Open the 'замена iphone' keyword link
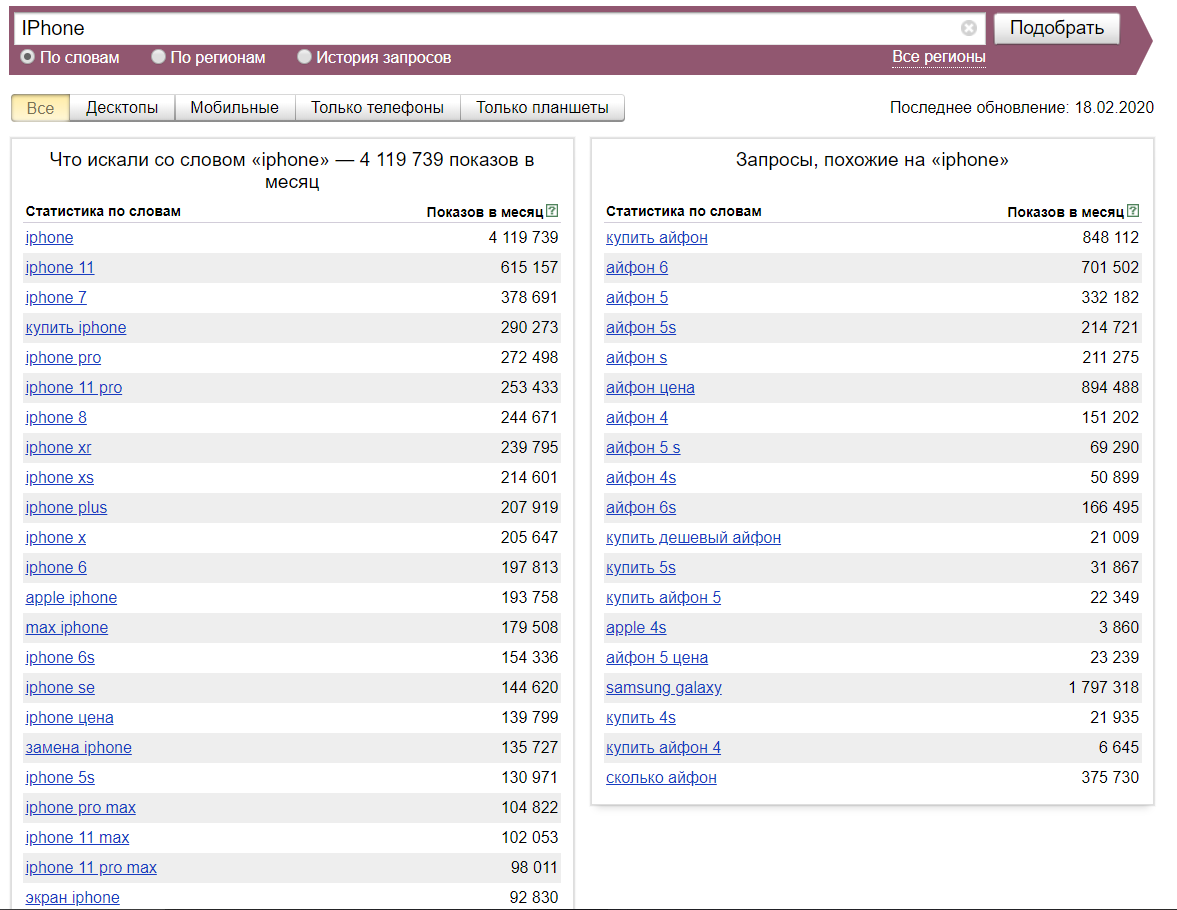The width and height of the screenshot is (1177, 910). (79, 748)
